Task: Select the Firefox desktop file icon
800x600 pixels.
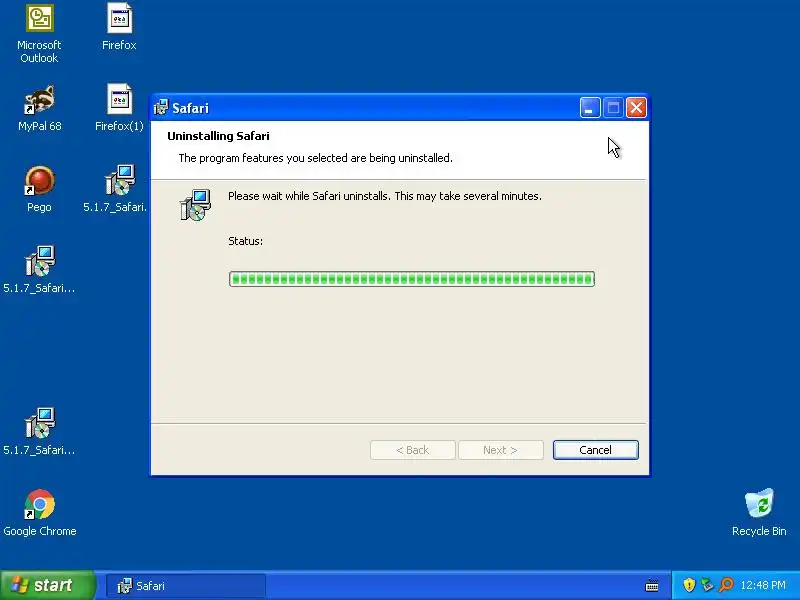Action: pos(119,27)
